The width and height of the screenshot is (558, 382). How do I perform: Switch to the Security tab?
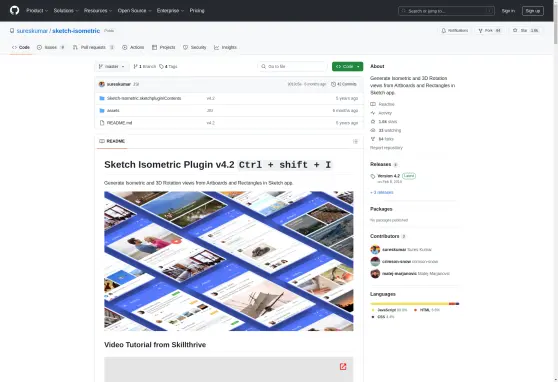pyautogui.click(x=195, y=47)
